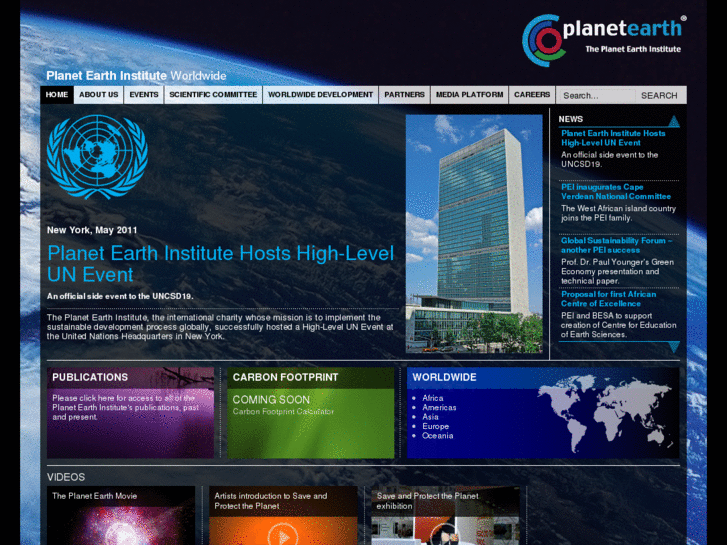This screenshot has height=545, width=727.
Task: Click publications access text
Action: pos(125,407)
